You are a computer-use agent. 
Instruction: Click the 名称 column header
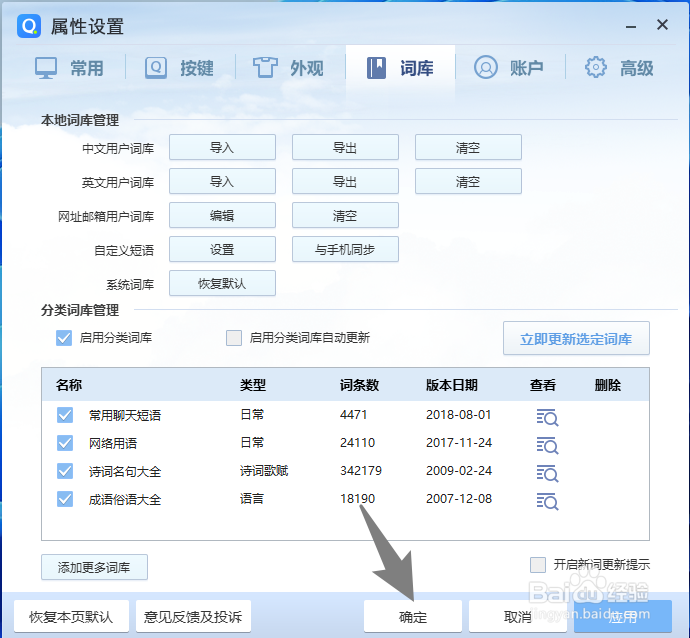[69, 385]
